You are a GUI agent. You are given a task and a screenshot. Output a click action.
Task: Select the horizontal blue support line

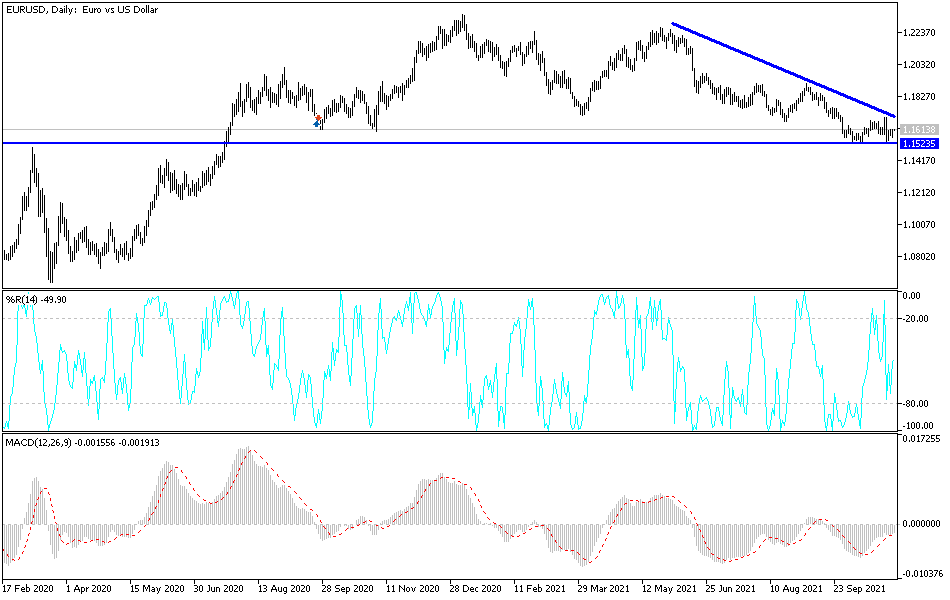coord(450,143)
